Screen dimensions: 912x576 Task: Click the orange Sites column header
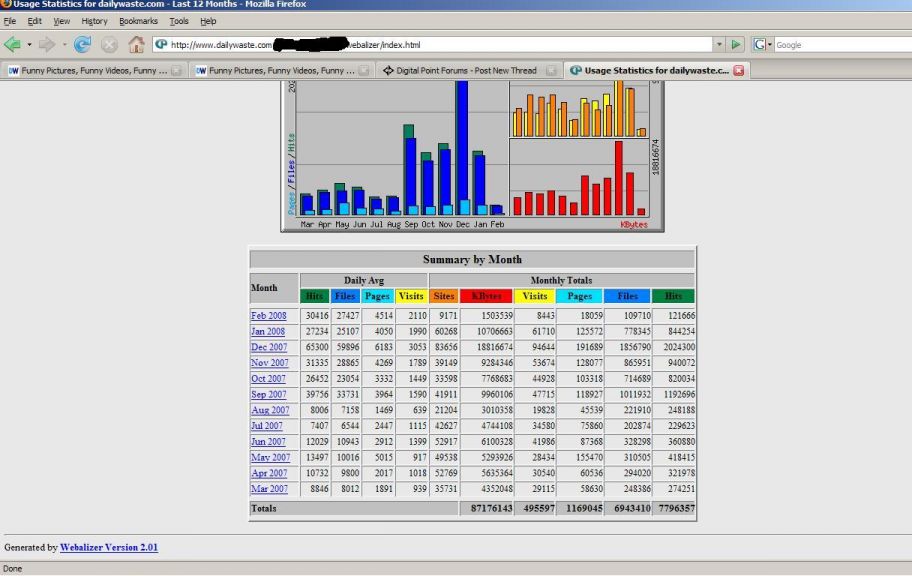(444, 296)
